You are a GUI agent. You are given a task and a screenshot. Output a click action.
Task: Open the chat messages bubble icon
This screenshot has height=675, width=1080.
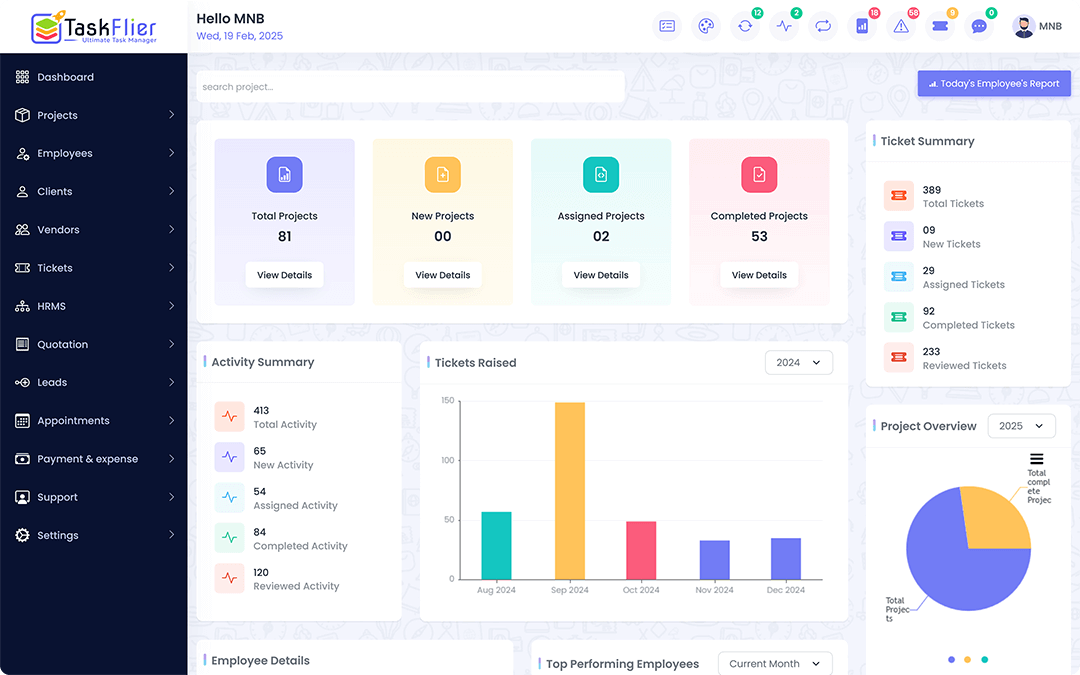(979, 27)
